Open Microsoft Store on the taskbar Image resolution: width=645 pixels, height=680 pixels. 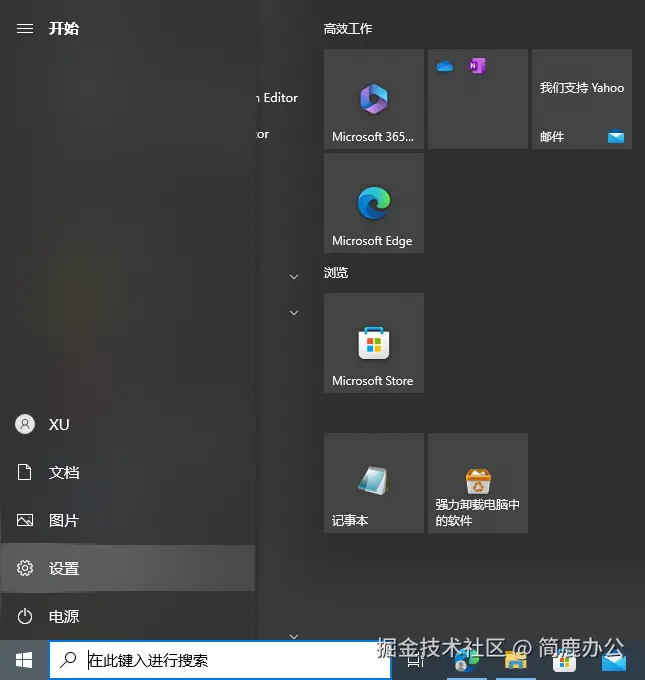(x=564, y=662)
